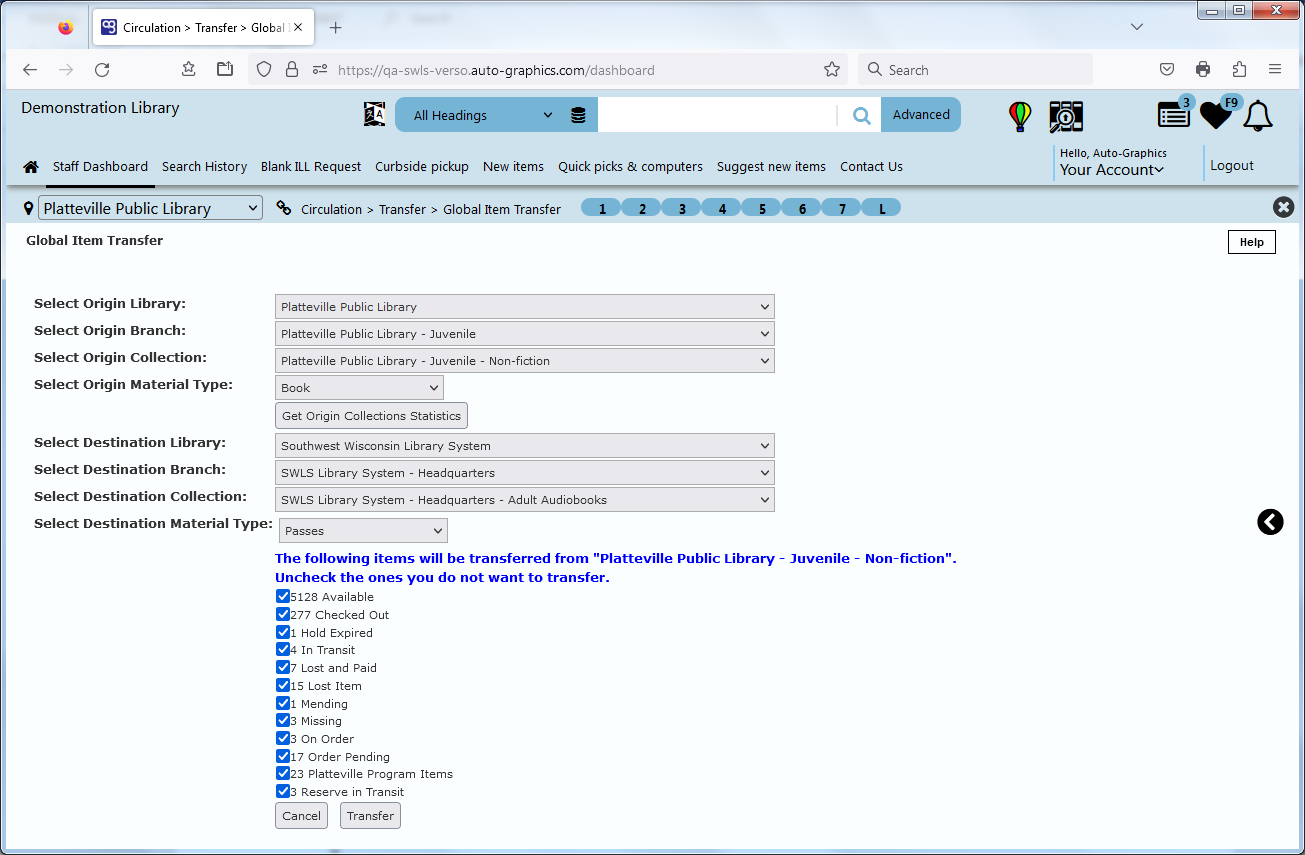
Task: Click the Pocket save icon in Firefox toolbar
Action: pos(1166,69)
